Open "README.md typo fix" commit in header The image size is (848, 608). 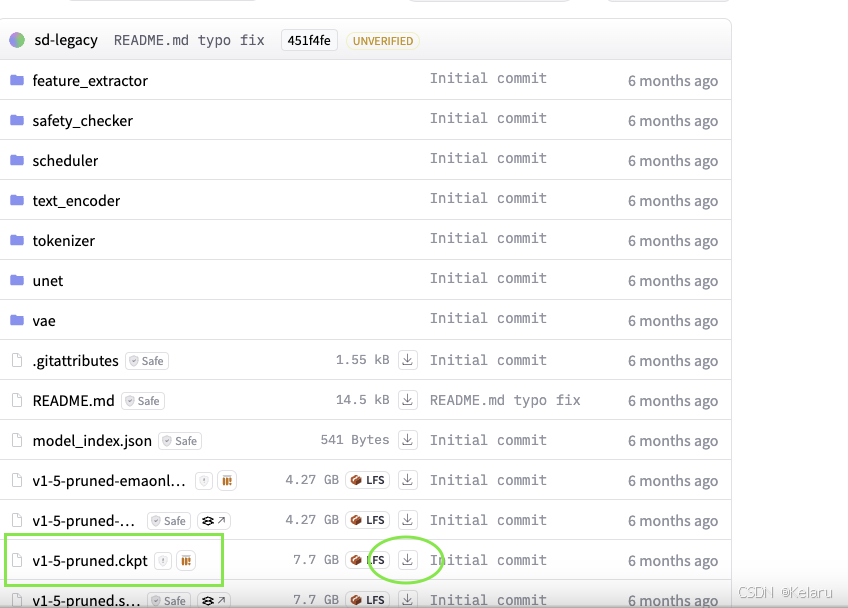[x=189, y=40]
